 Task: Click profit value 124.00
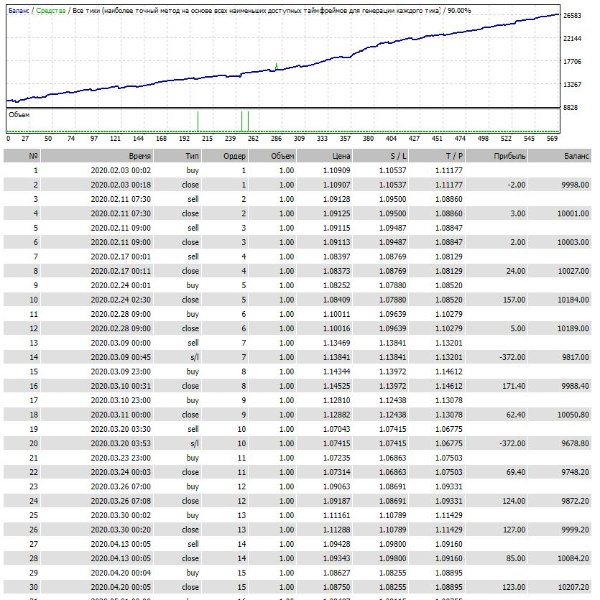(514, 501)
